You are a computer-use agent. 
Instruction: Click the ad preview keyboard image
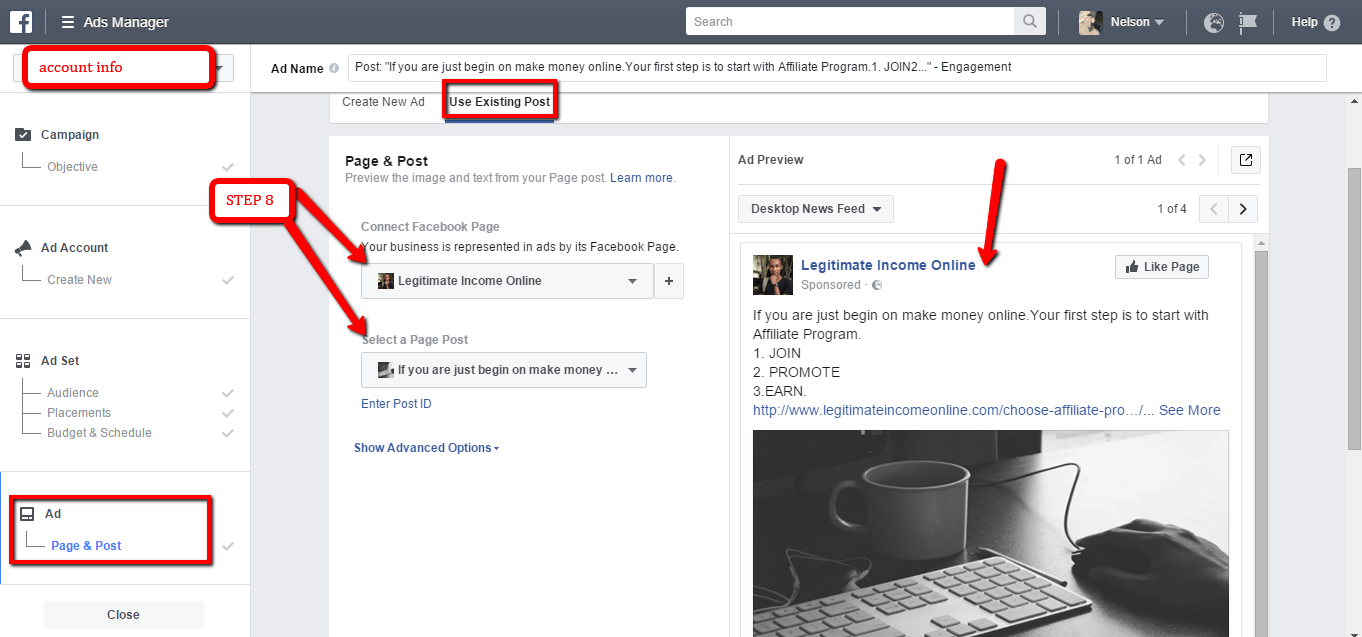(990, 533)
